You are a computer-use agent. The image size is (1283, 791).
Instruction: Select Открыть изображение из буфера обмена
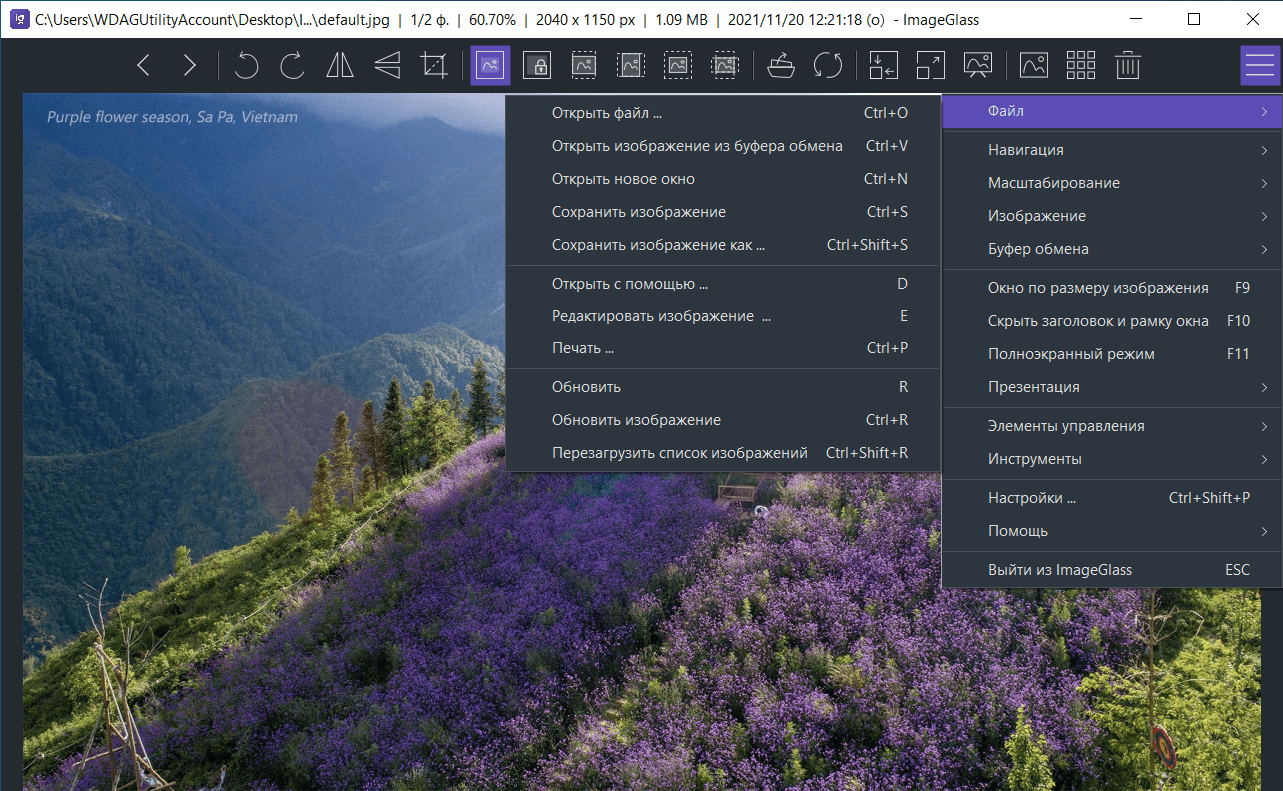(724, 146)
